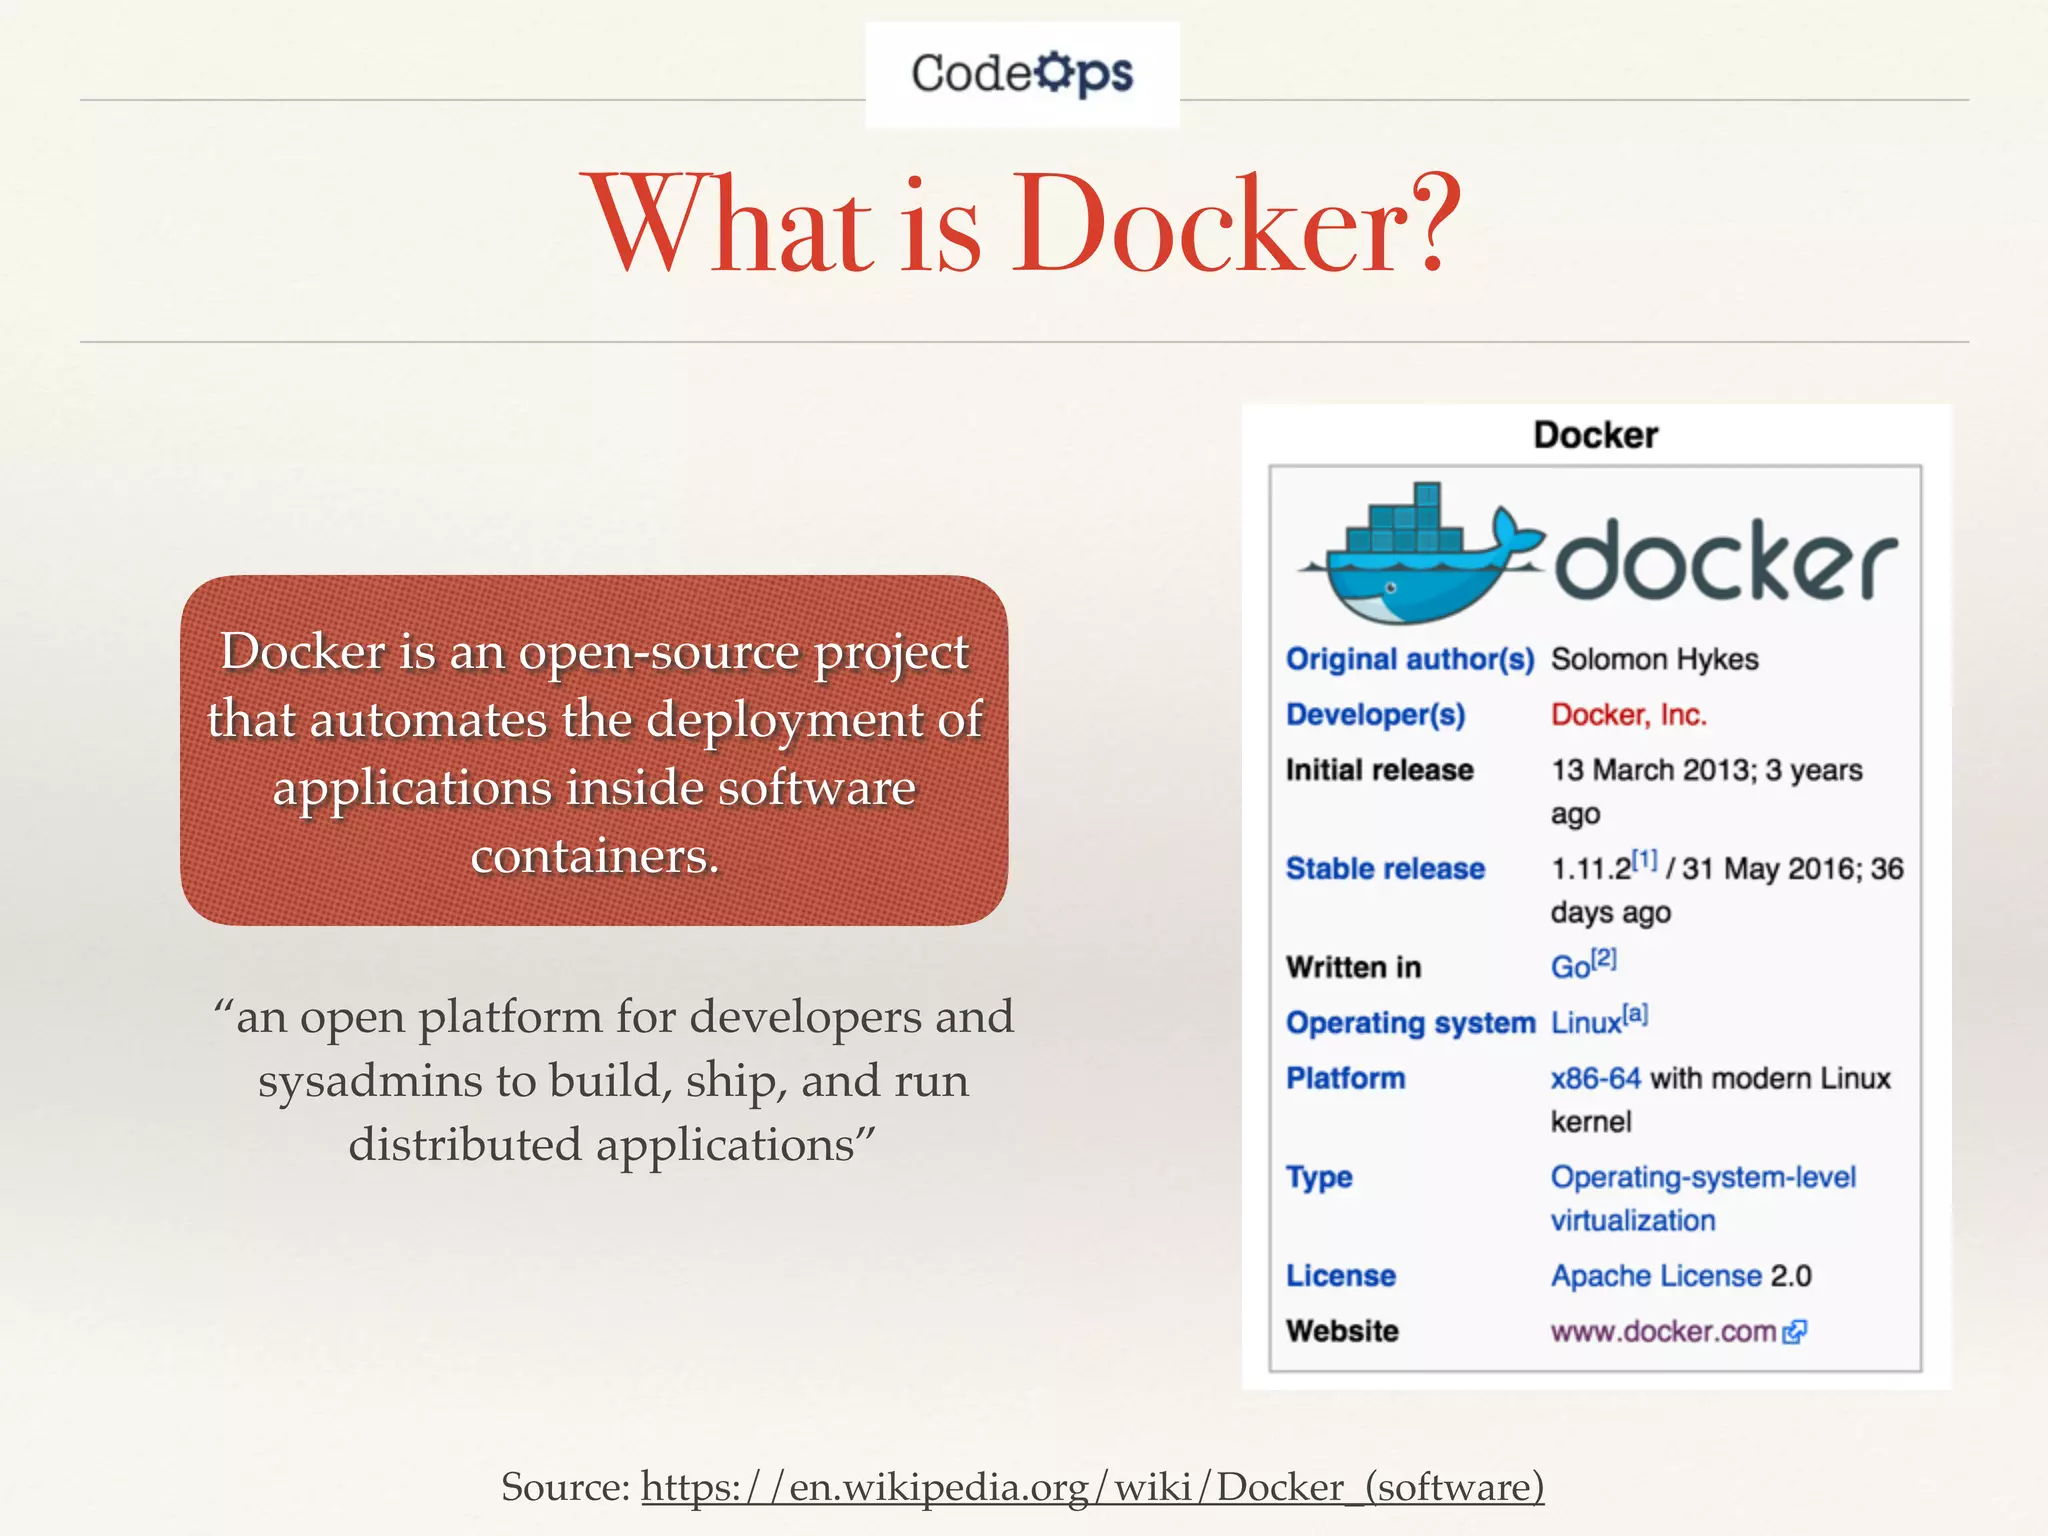Open the Linux operating system link
Viewport: 2048px width, 1536px height.
point(1584,1023)
